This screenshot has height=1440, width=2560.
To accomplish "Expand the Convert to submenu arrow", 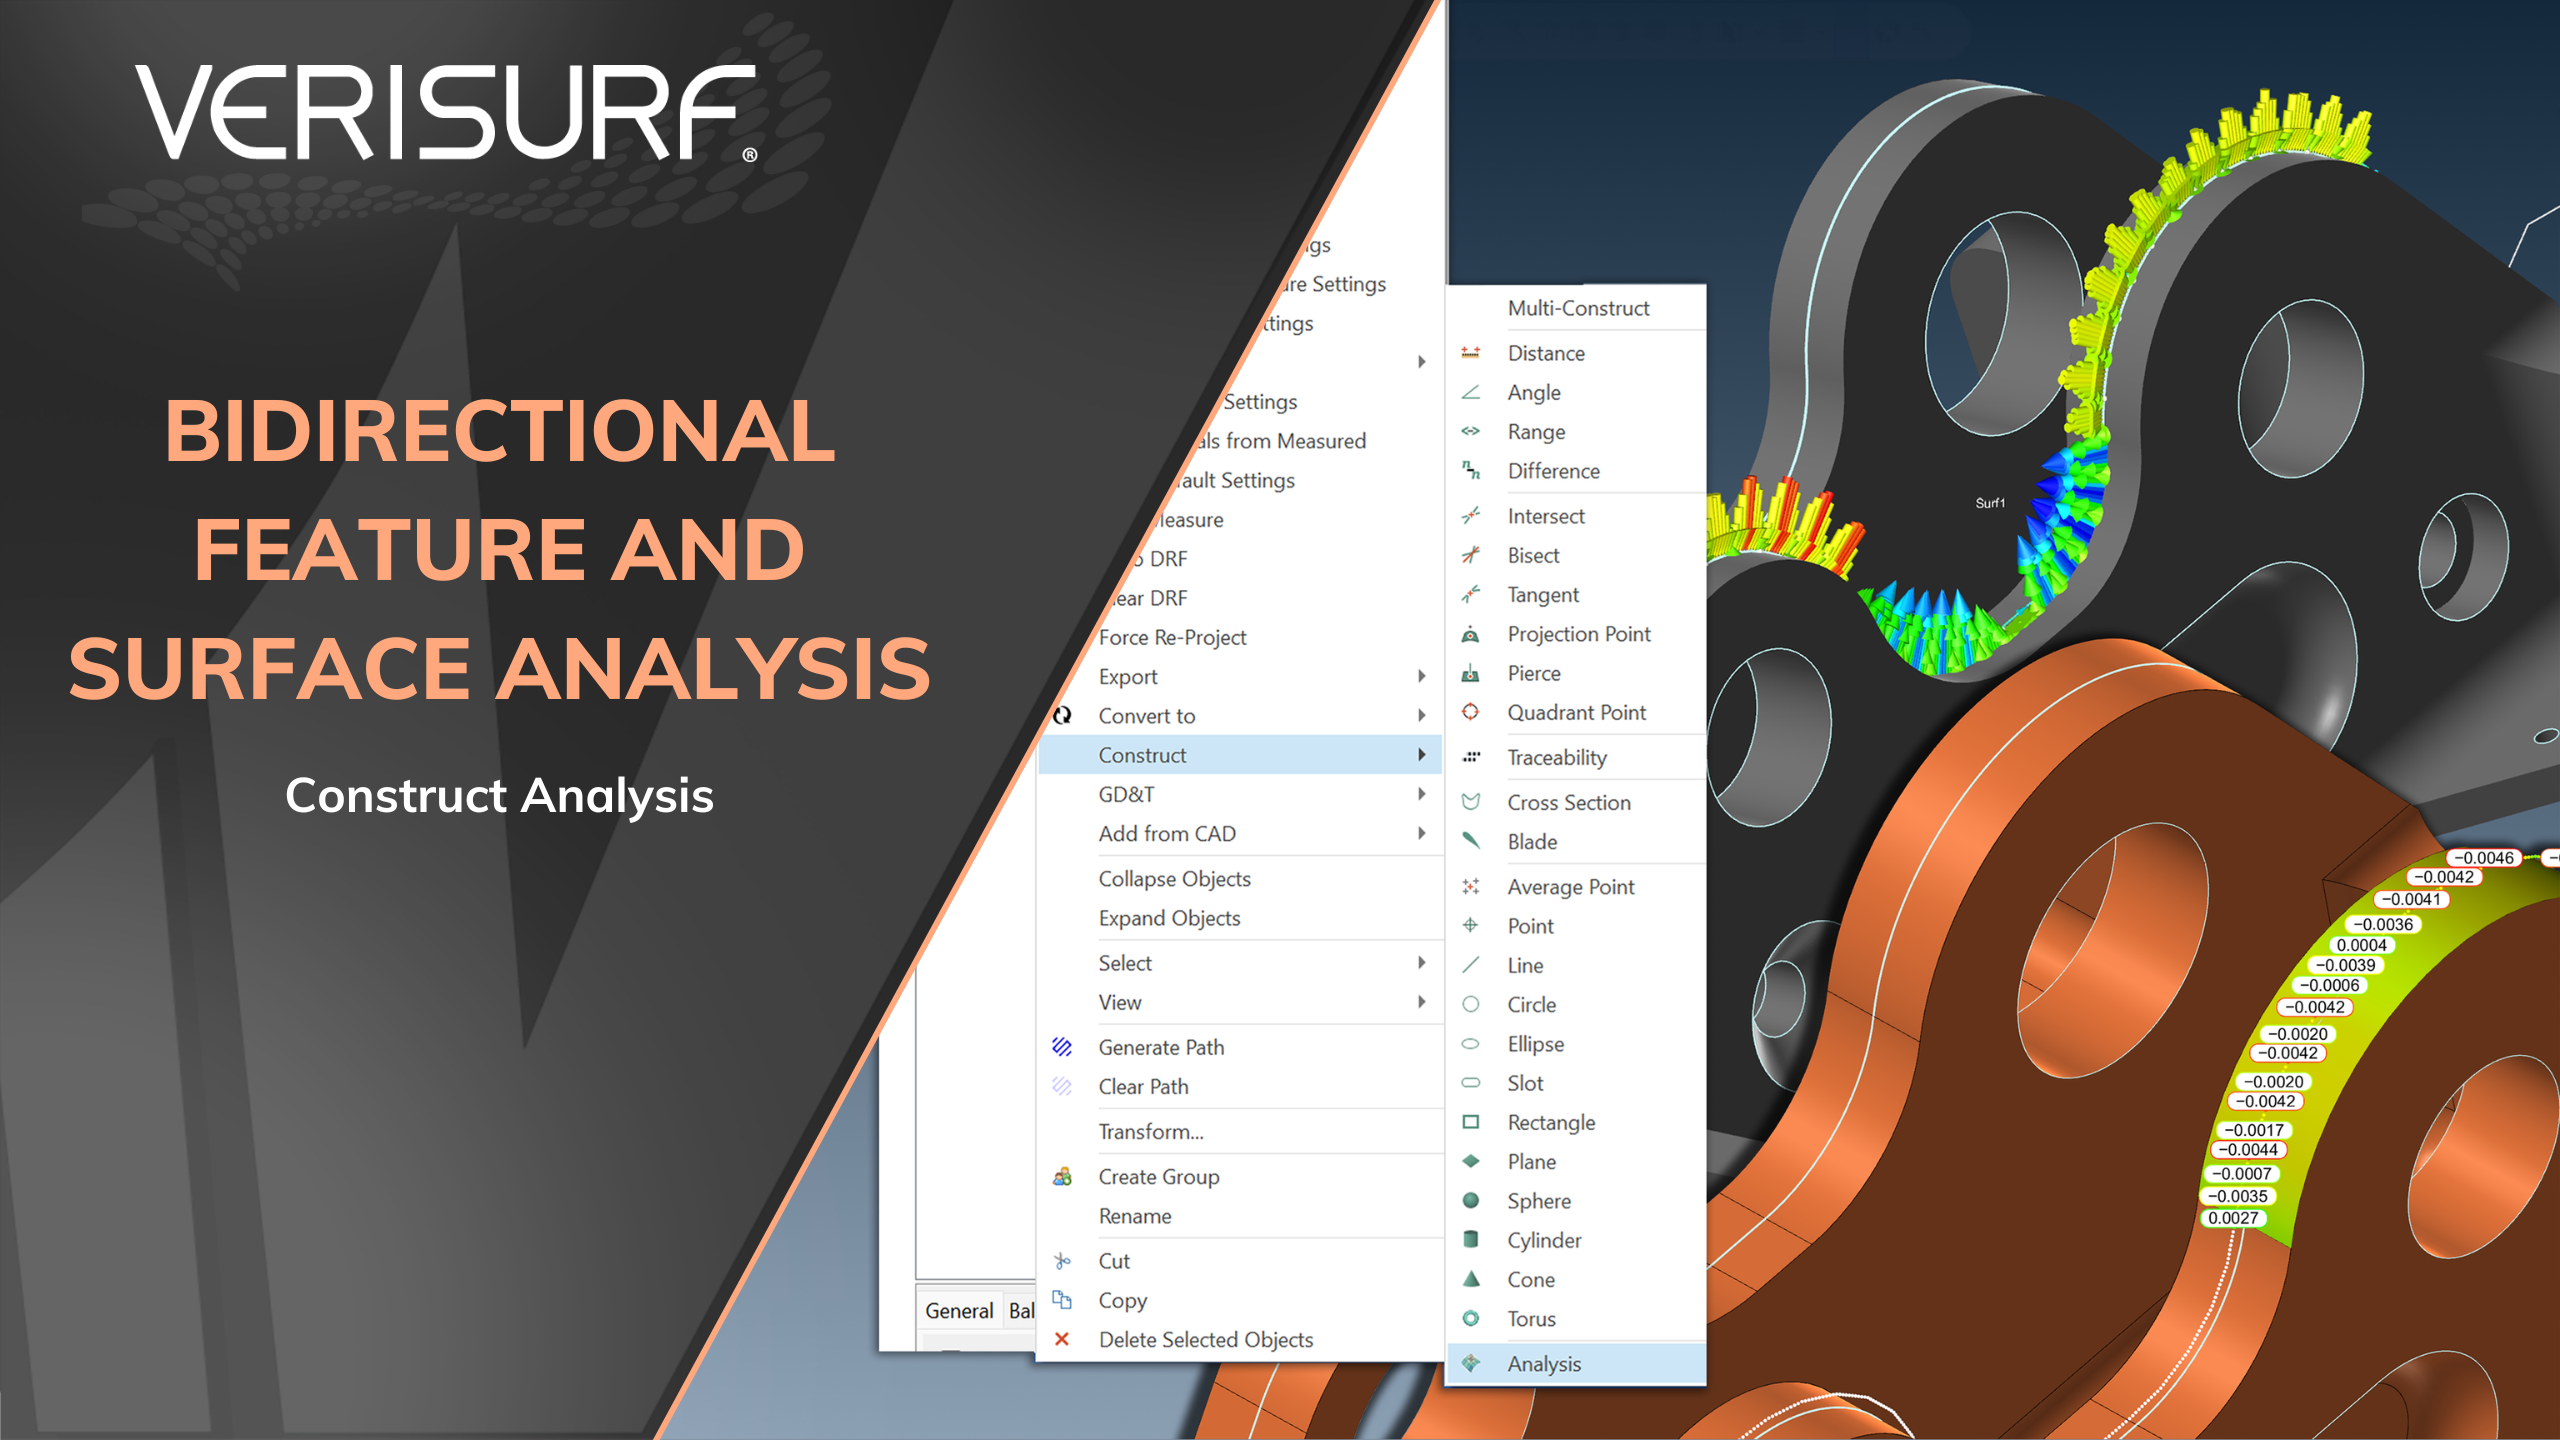I will [1421, 715].
